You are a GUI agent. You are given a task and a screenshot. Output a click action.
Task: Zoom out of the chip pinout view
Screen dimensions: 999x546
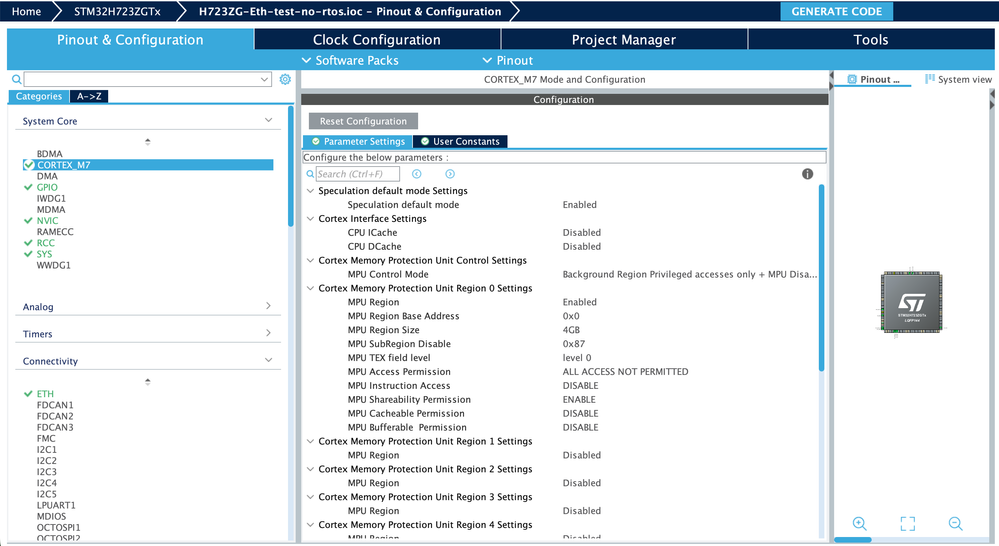[955, 524]
